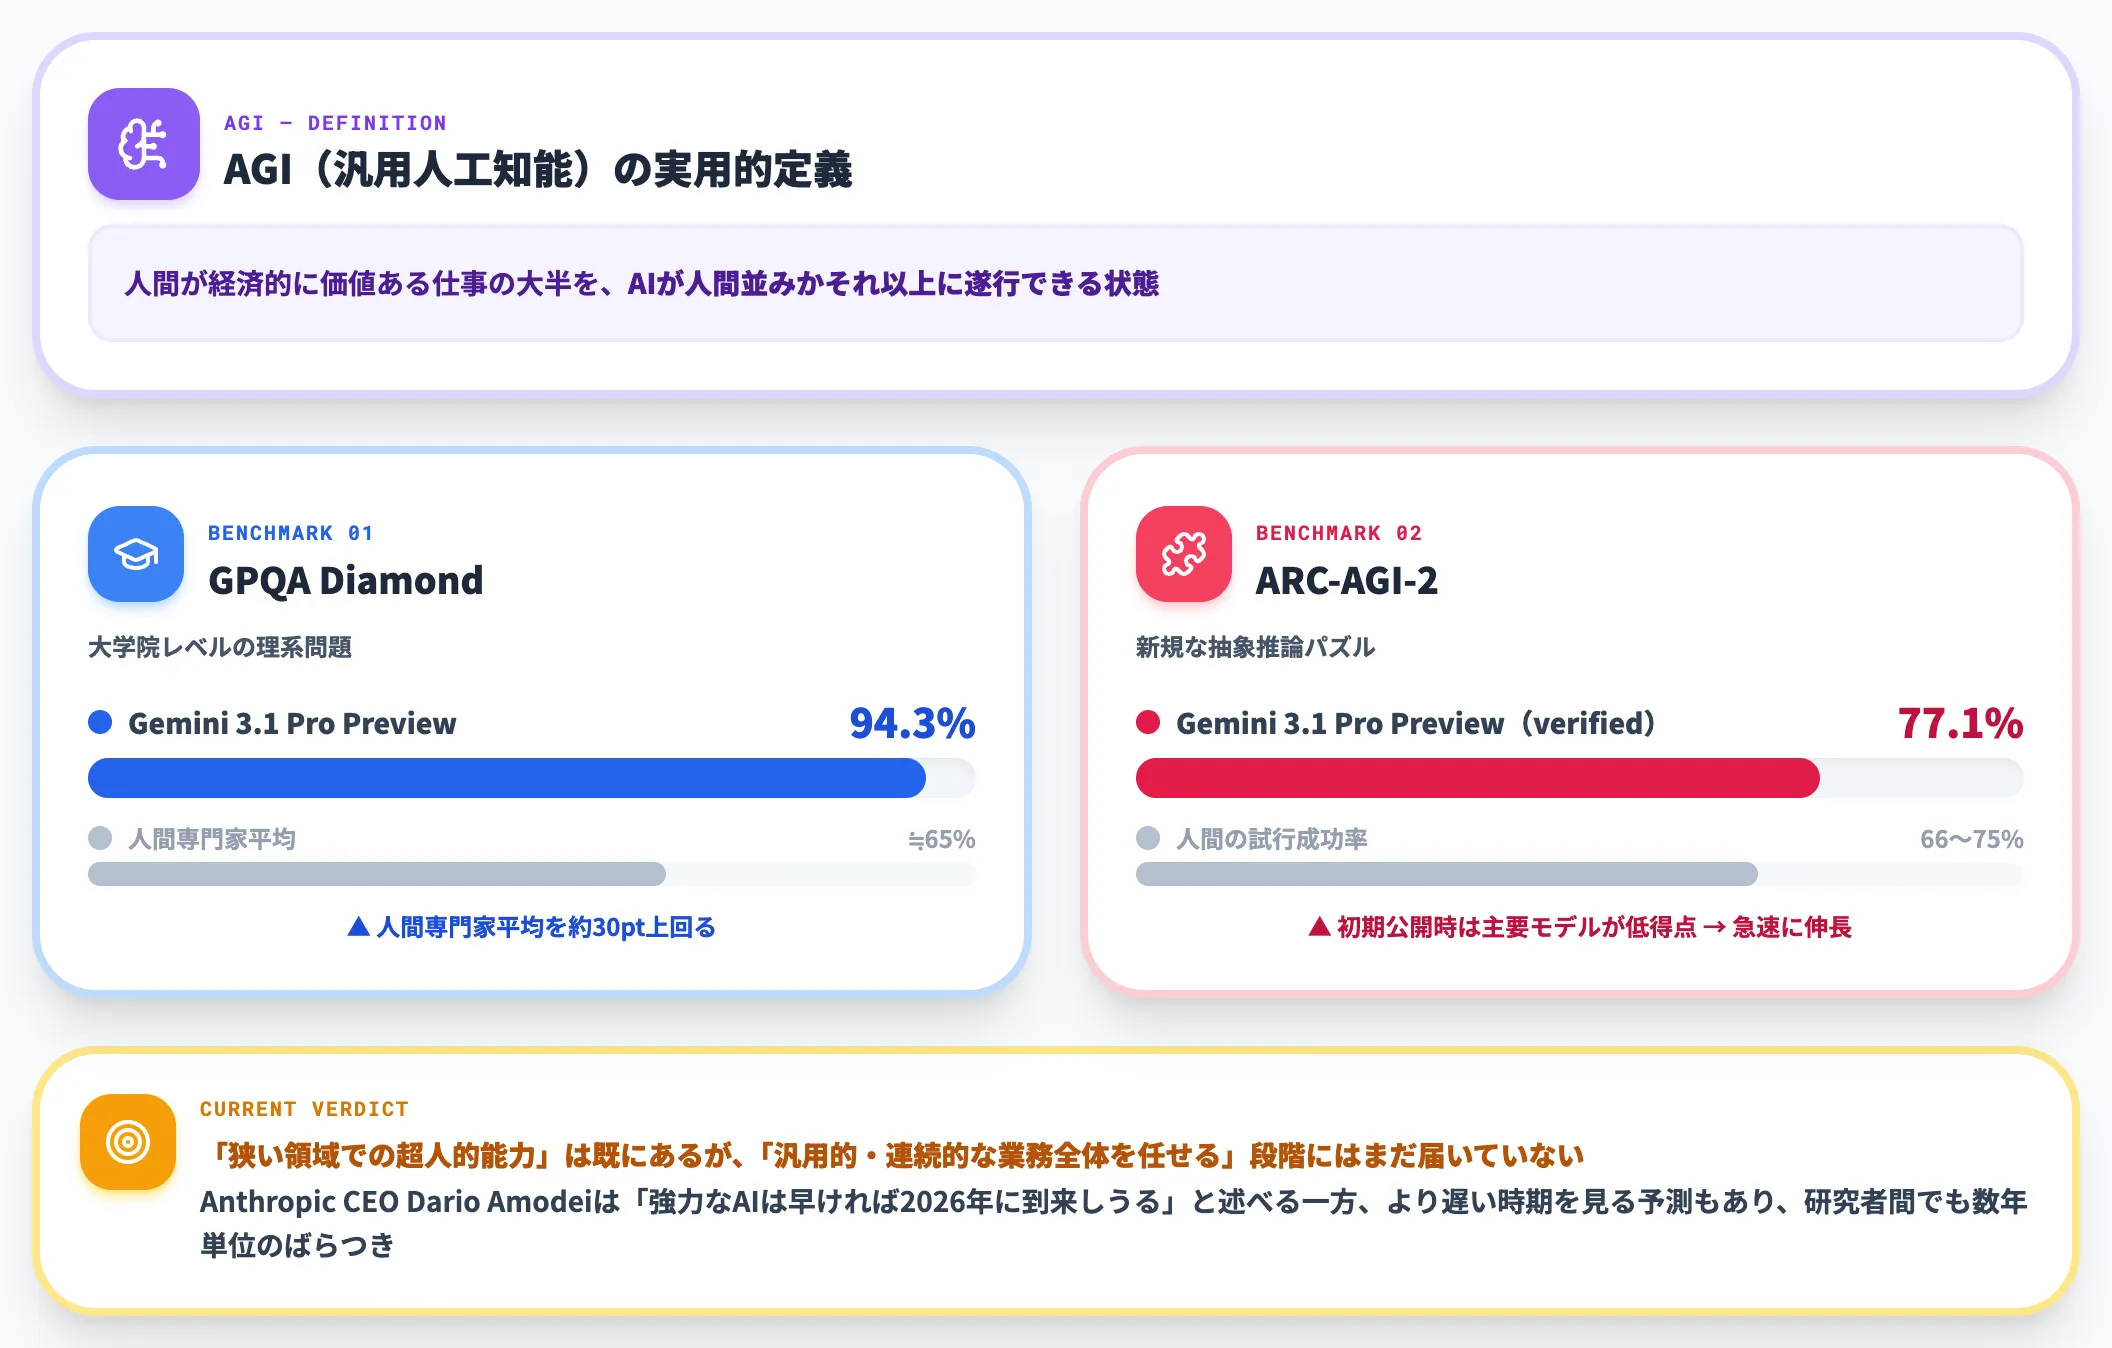The width and height of the screenshot is (2112, 1348).
Task: Click the label 人間の試行成功率
Action: [1272, 839]
